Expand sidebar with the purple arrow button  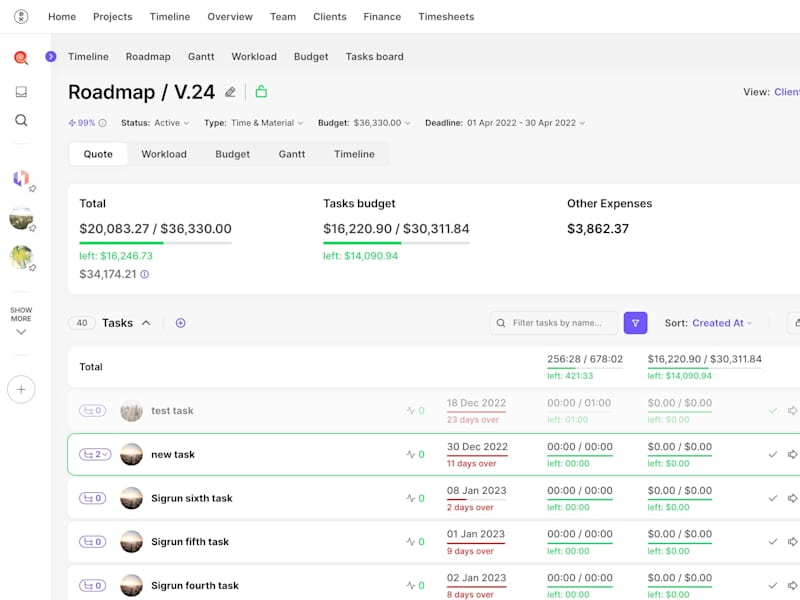[x=51, y=57]
